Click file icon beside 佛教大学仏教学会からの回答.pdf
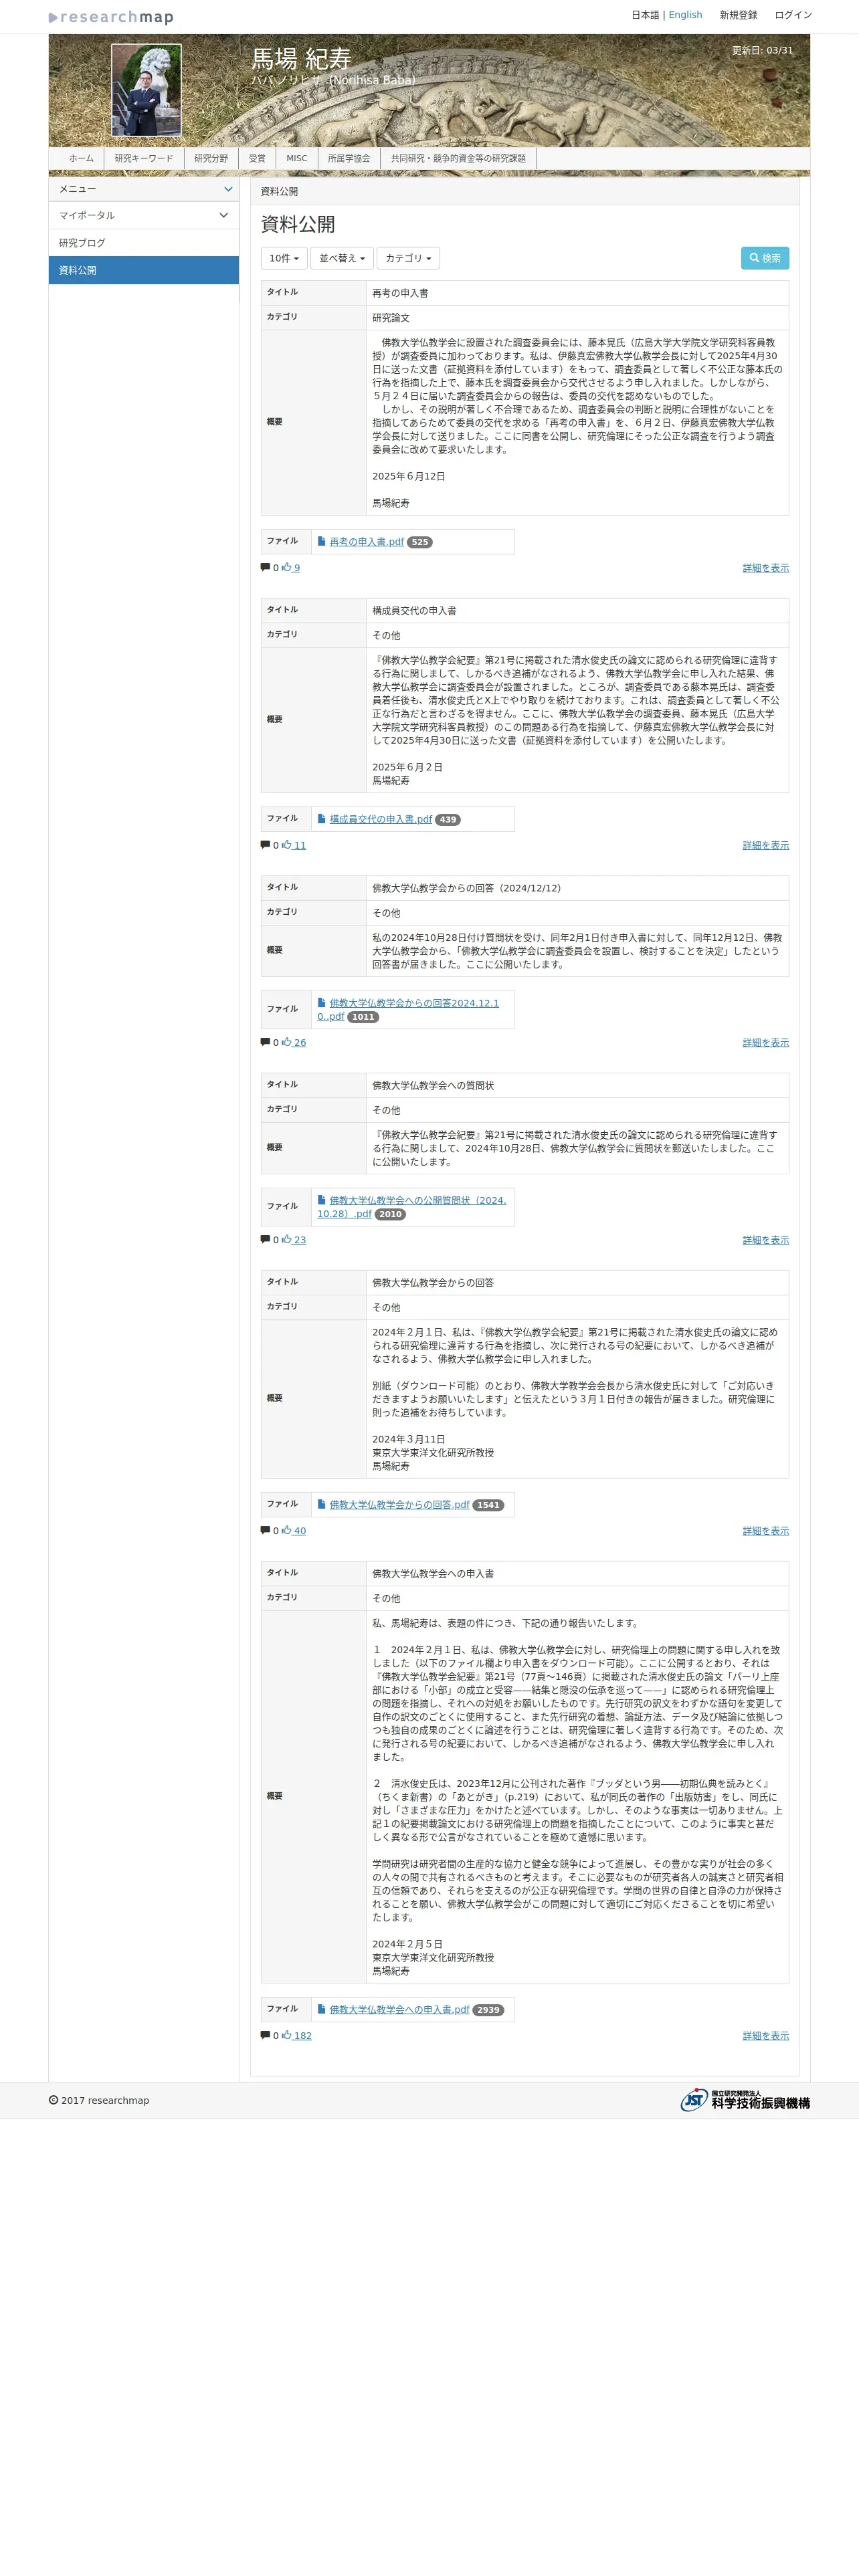This screenshot has width=859, height=2576. click(322, 1503)
